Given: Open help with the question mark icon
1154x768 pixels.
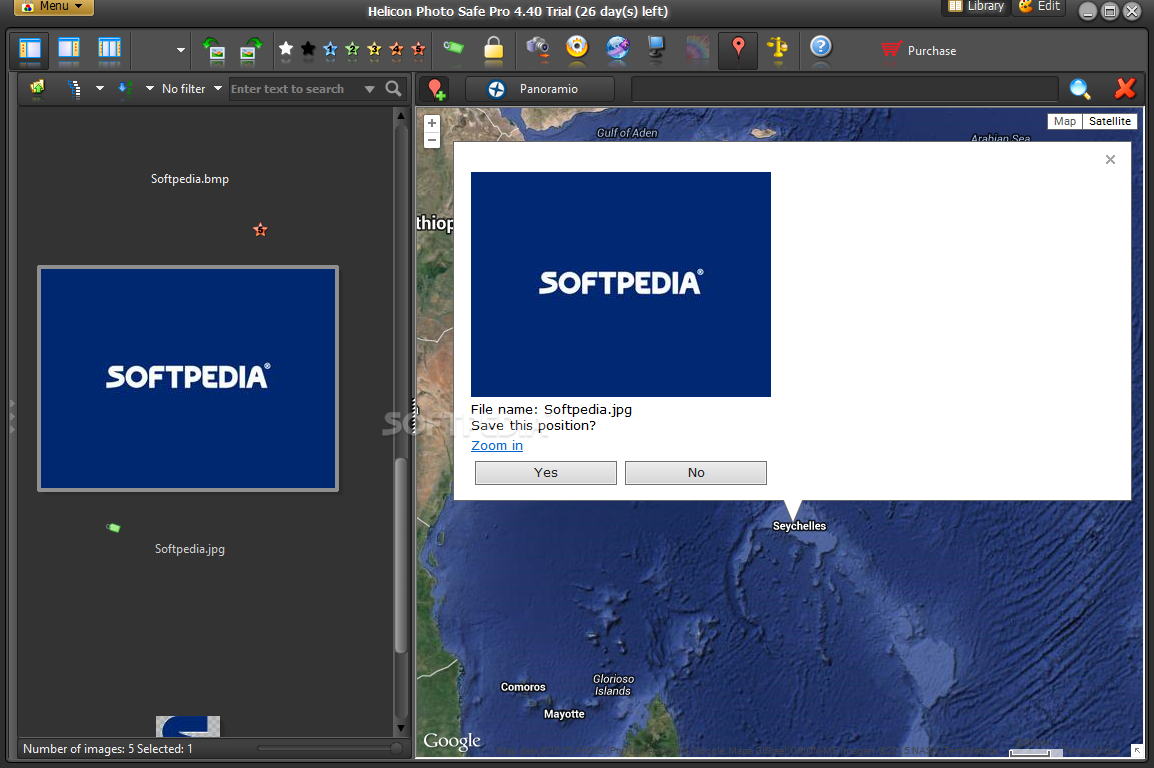Looking at the screenshot, I should pyautogui.click(x=820, y=48).
